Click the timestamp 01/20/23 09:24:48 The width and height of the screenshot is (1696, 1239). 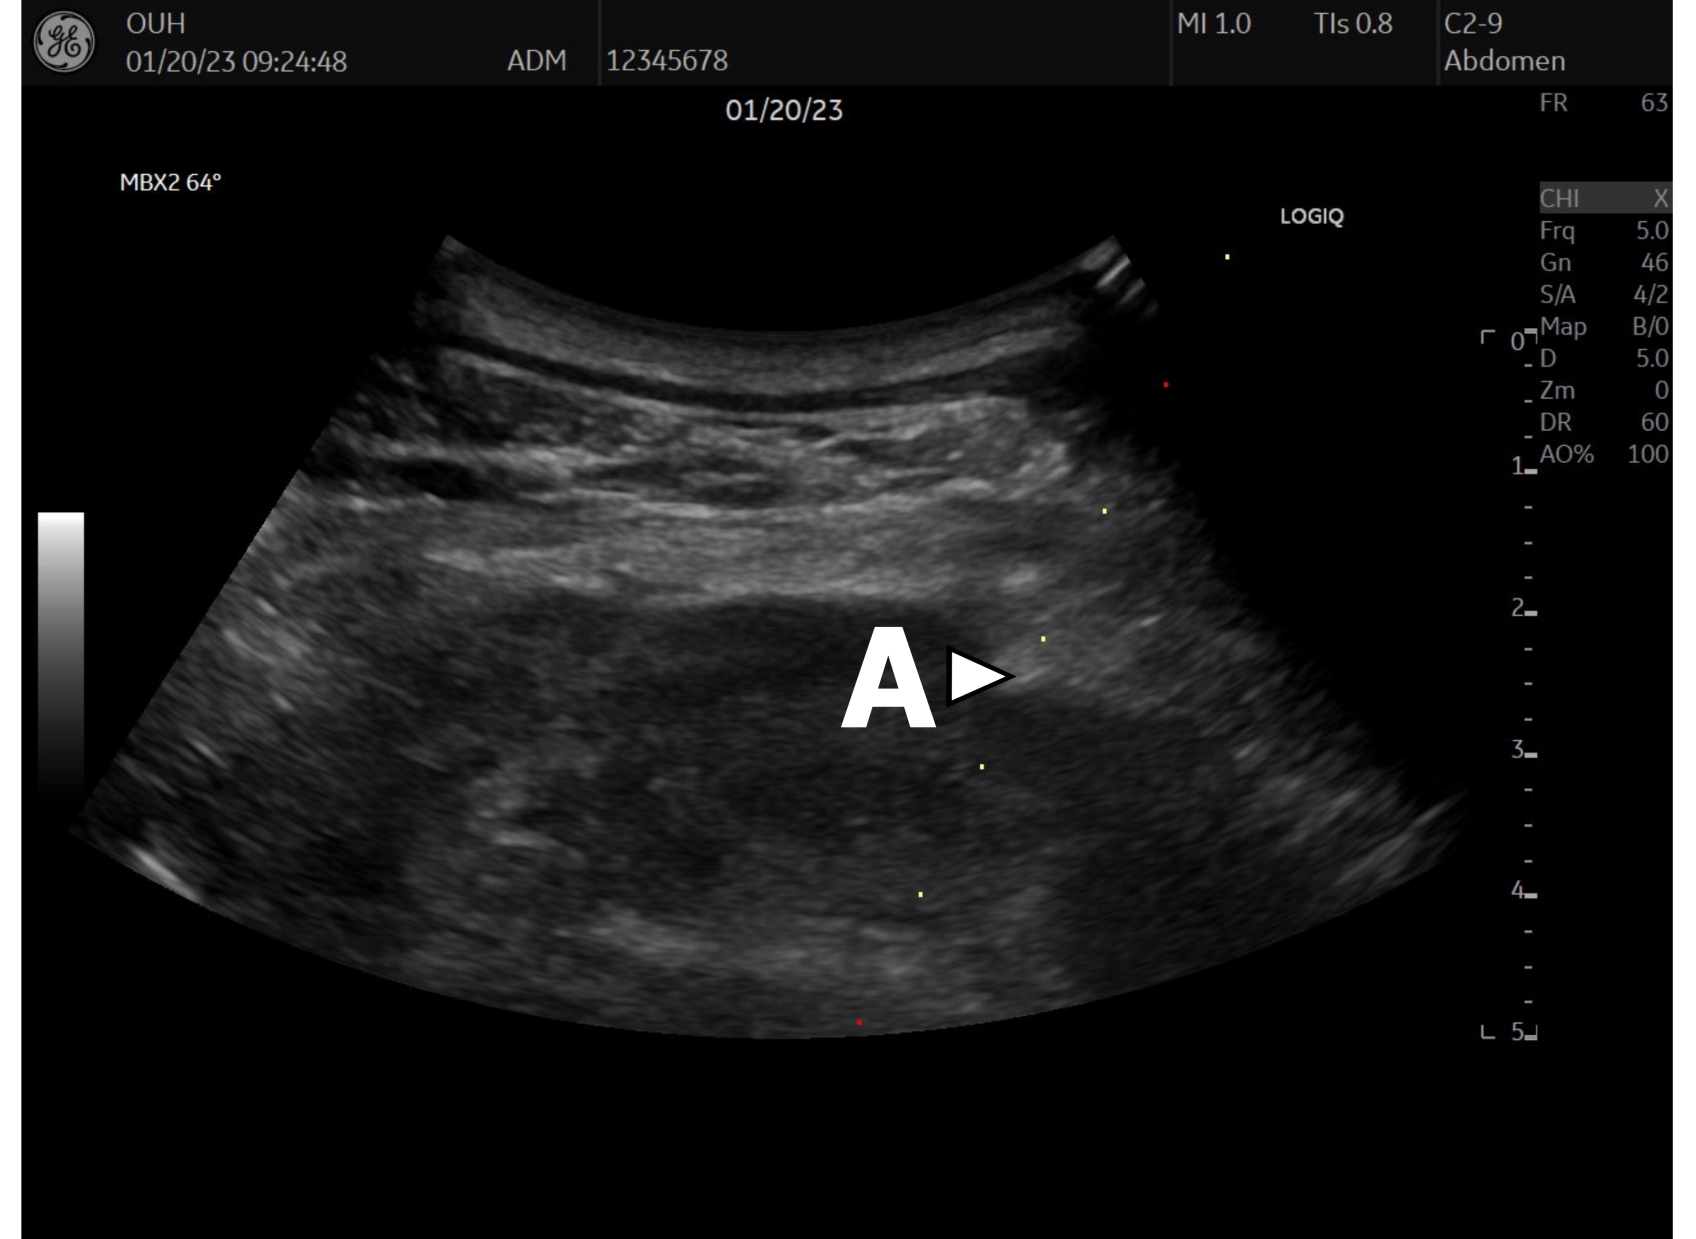click(236, 61)
